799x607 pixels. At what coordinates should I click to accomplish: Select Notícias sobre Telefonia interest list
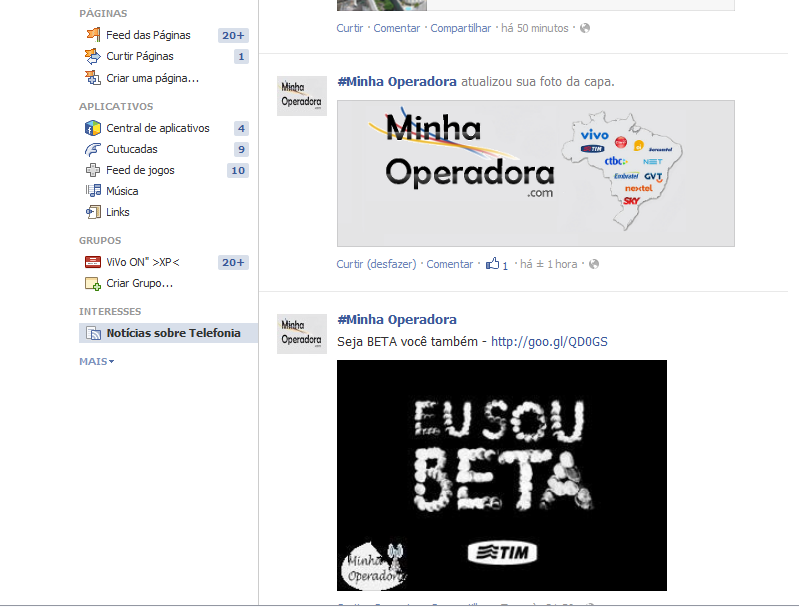173,333
